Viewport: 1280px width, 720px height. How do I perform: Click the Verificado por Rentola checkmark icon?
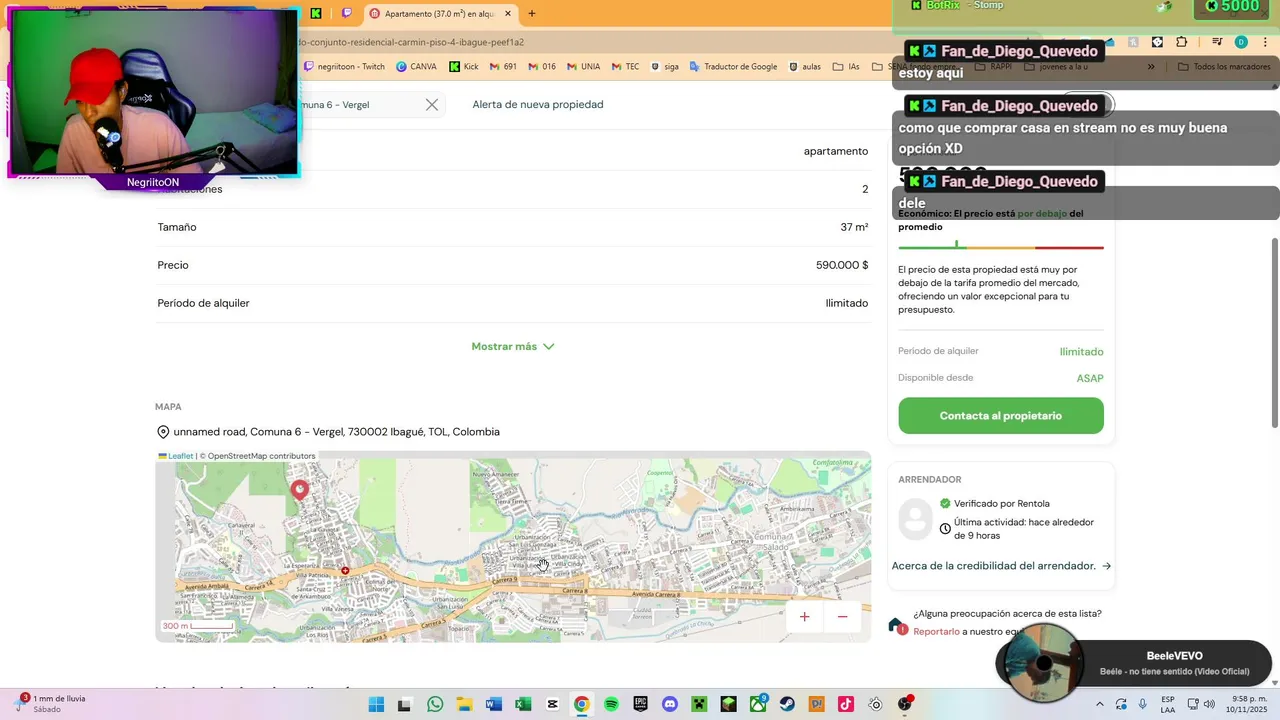(x=945, y=503)
